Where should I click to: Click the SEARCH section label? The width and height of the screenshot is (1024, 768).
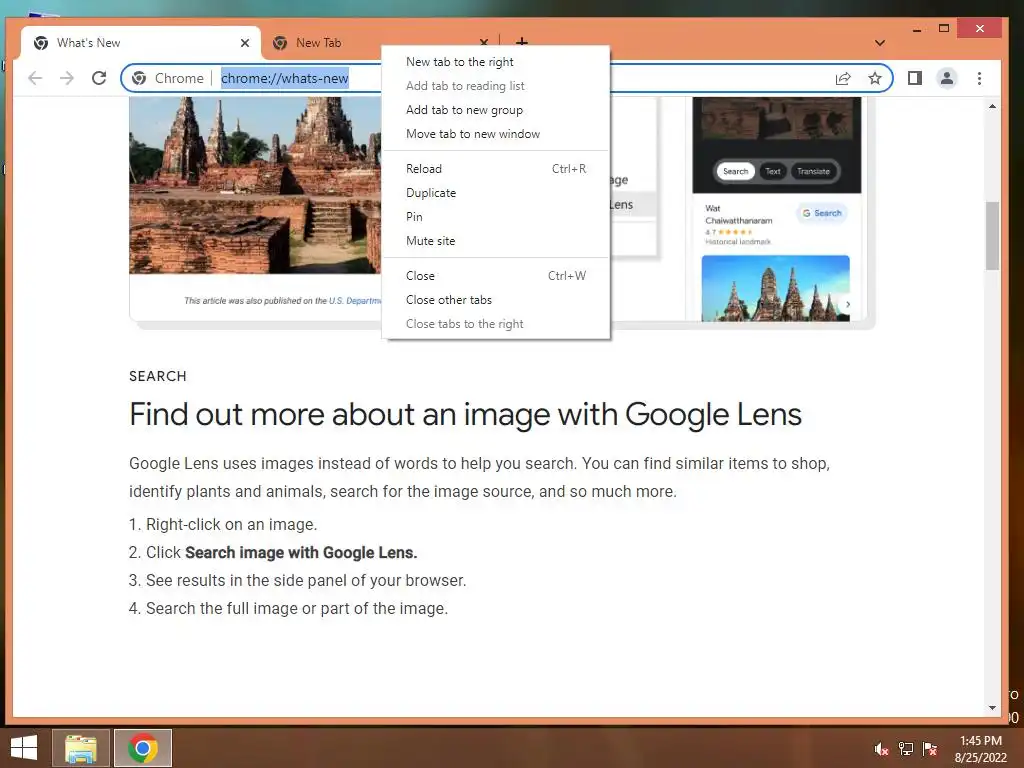click(x=158, y=376)
